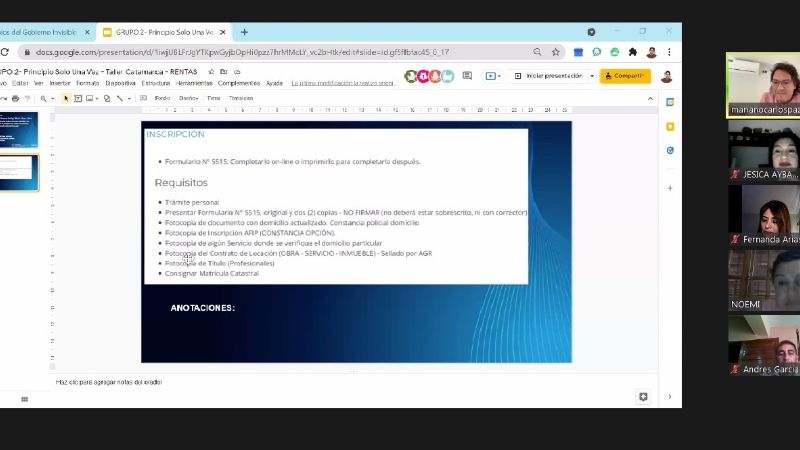Open the Calendar side panel icon
The height and width of the screenshot is (450, 800).
click(670, 103)
